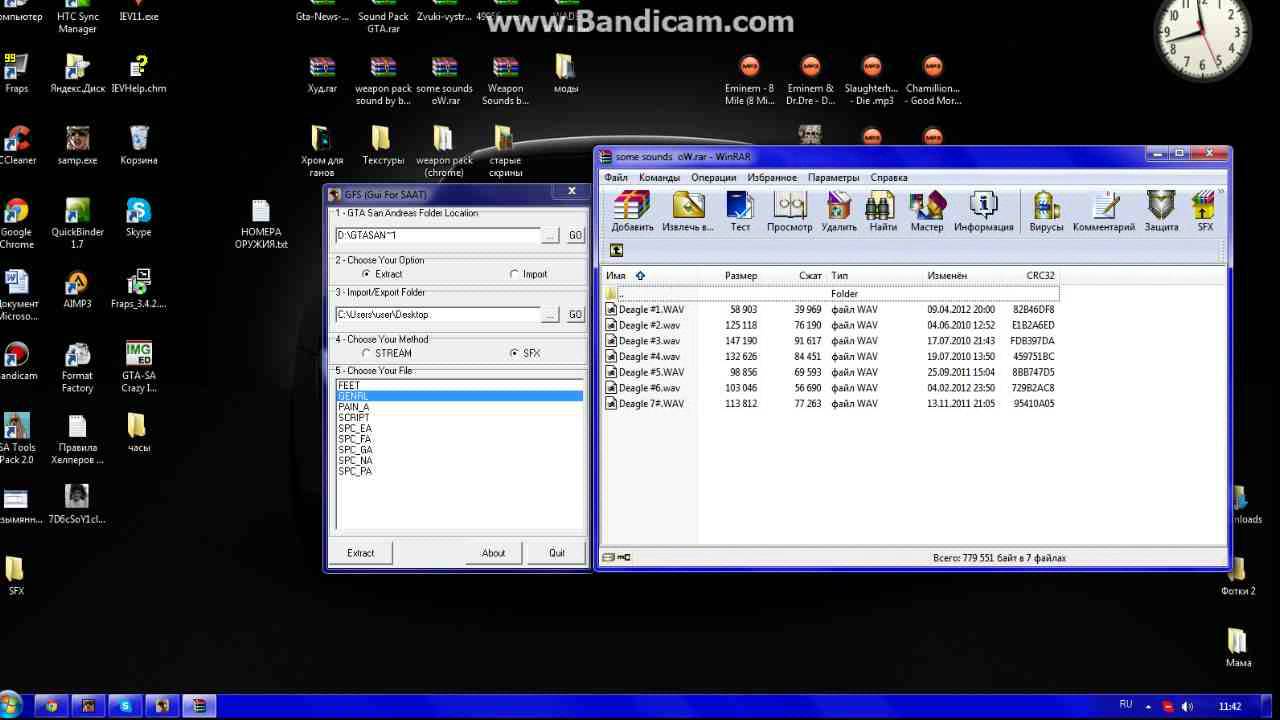The image size is (1280, 720).
Task: Open the Операции menu
Action: [x=713, y=177]
